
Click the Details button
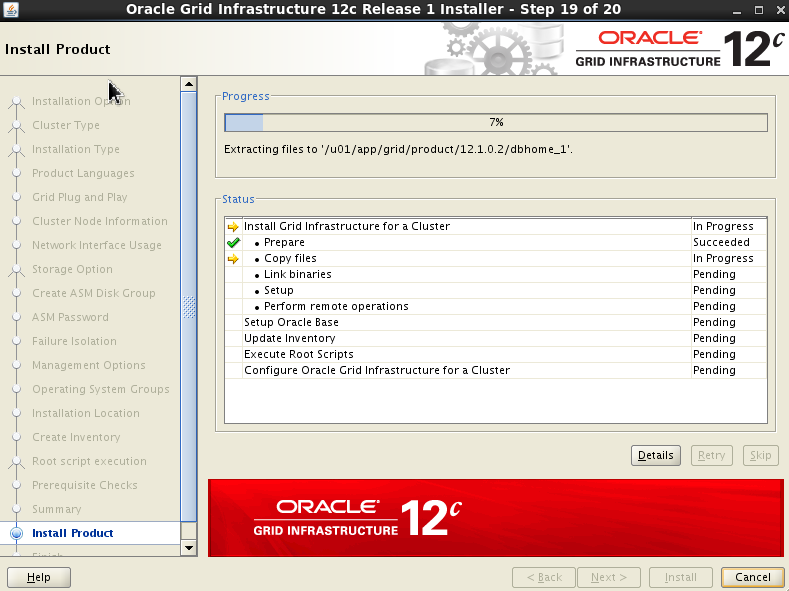click(x=656, y=455)
